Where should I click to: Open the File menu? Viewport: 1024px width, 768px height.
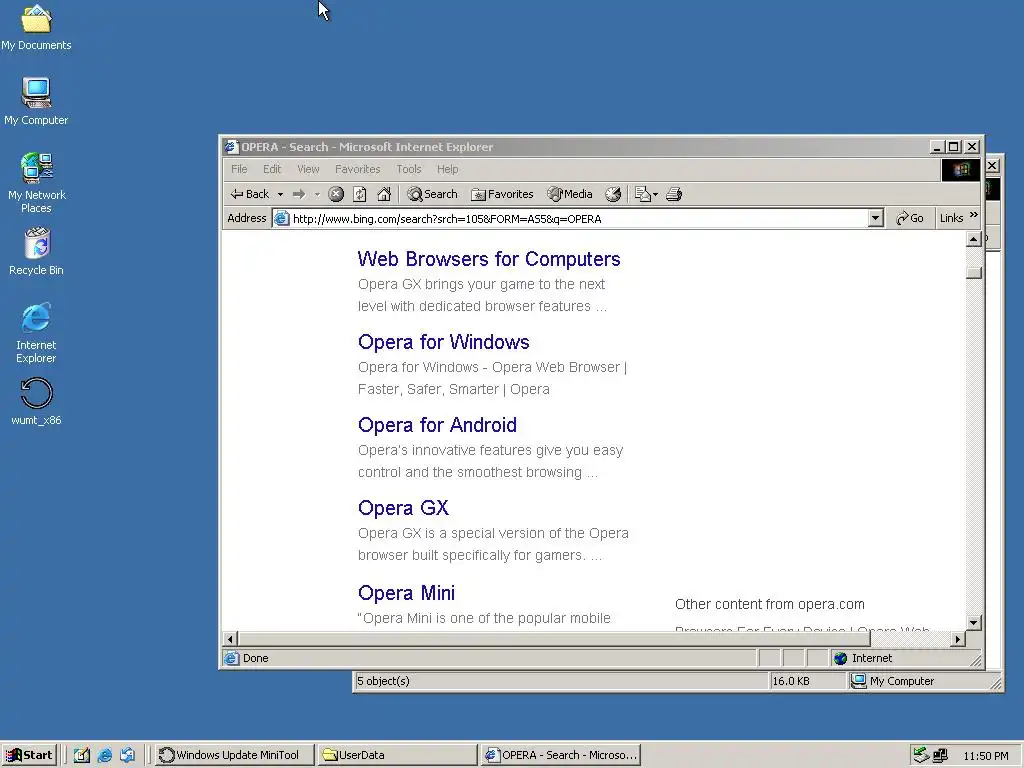click(x=239, y=169)
